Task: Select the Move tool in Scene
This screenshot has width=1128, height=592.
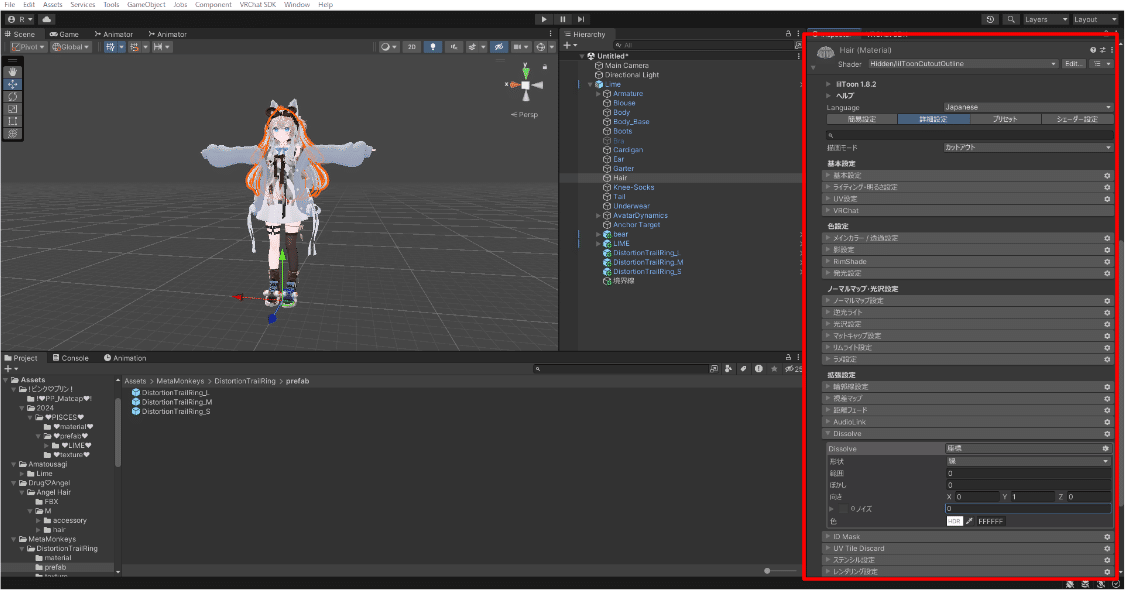Action: tap(12, 84)
